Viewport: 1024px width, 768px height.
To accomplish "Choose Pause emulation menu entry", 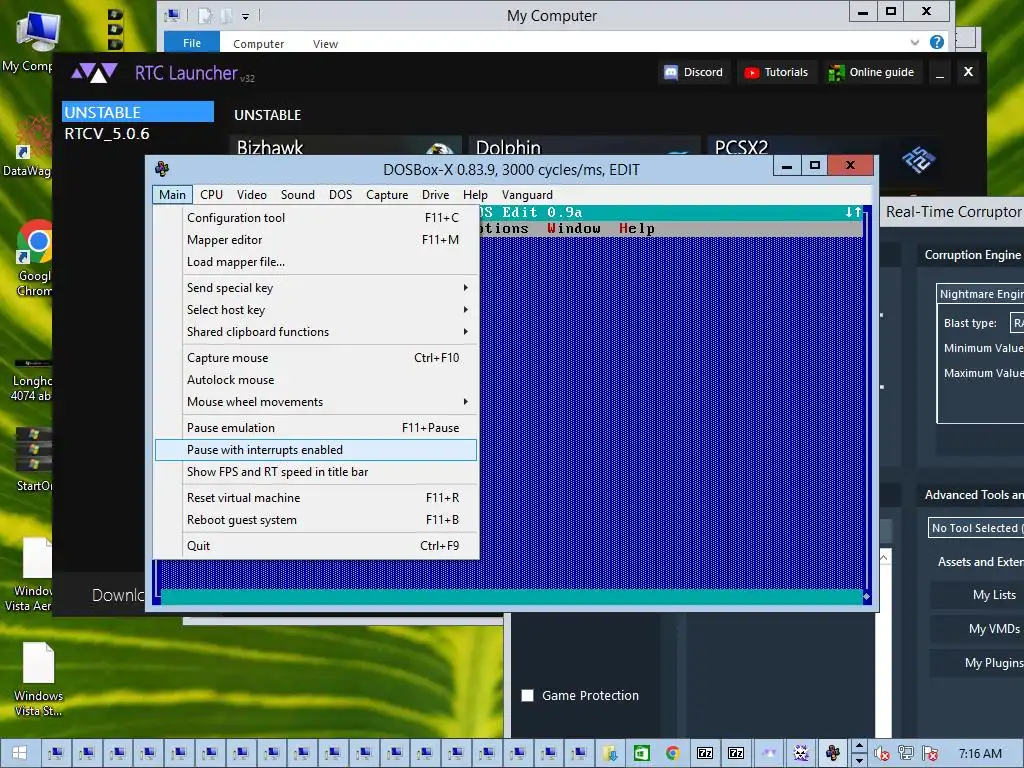I will pos(316,428).
